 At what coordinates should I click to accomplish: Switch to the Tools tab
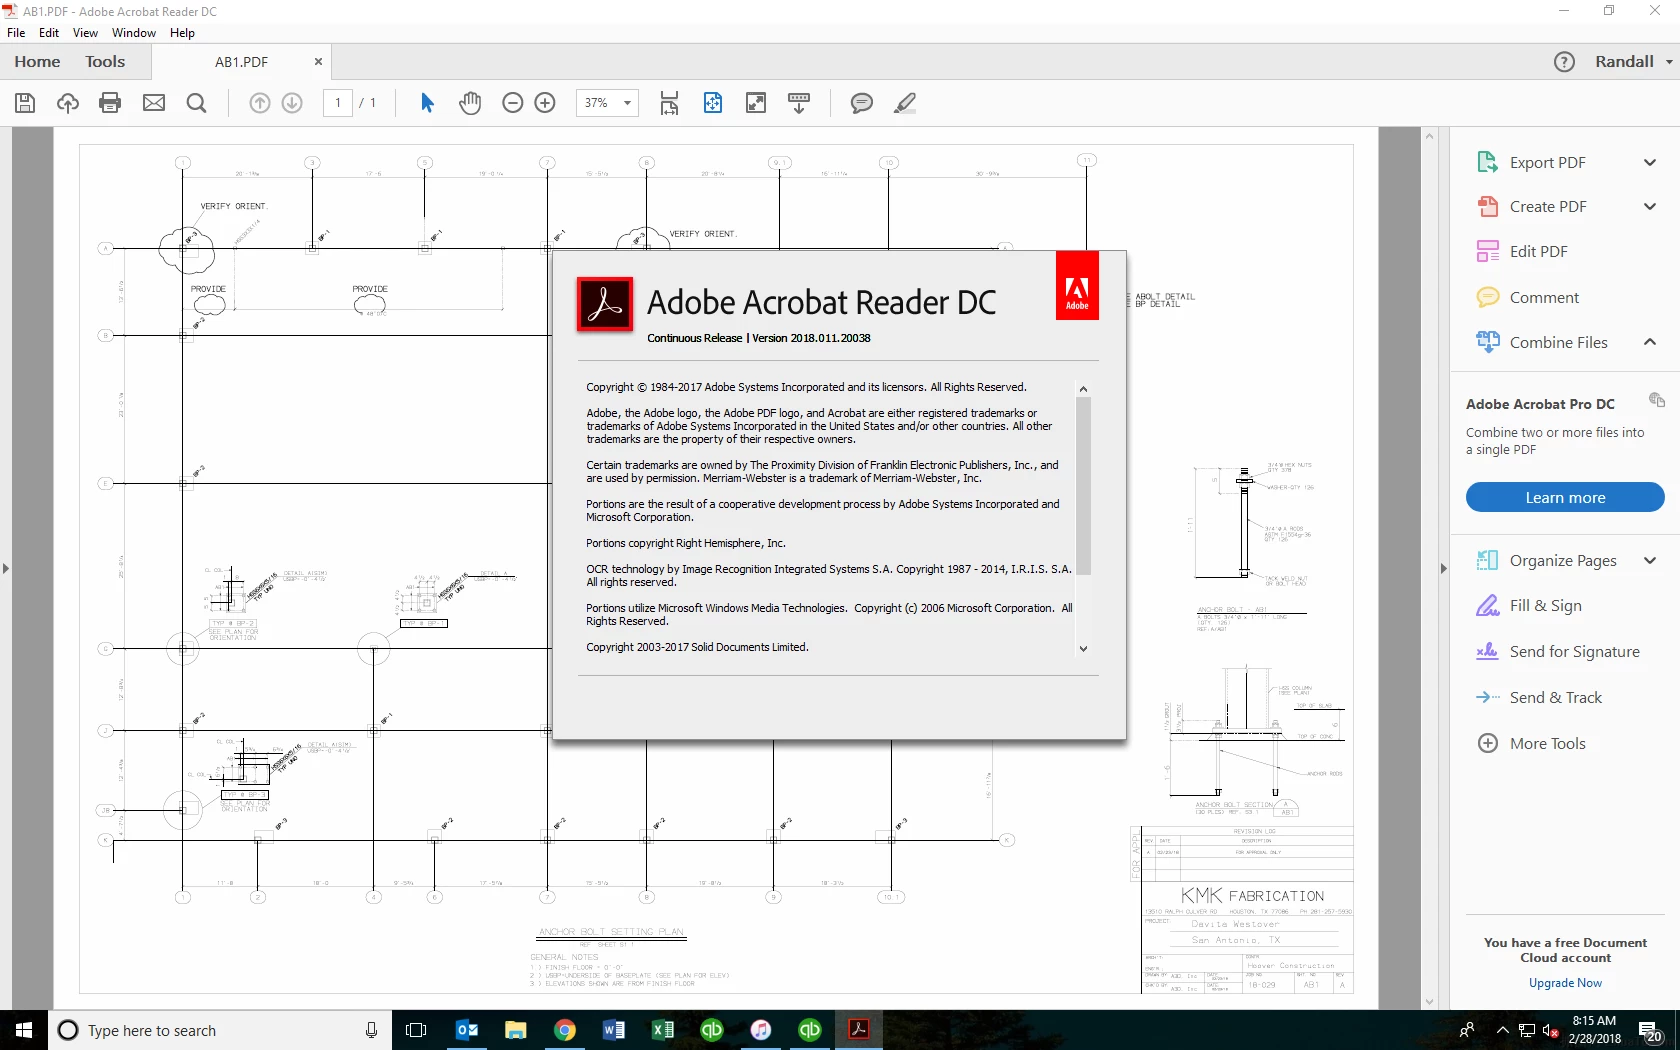(x=105, y=62)
